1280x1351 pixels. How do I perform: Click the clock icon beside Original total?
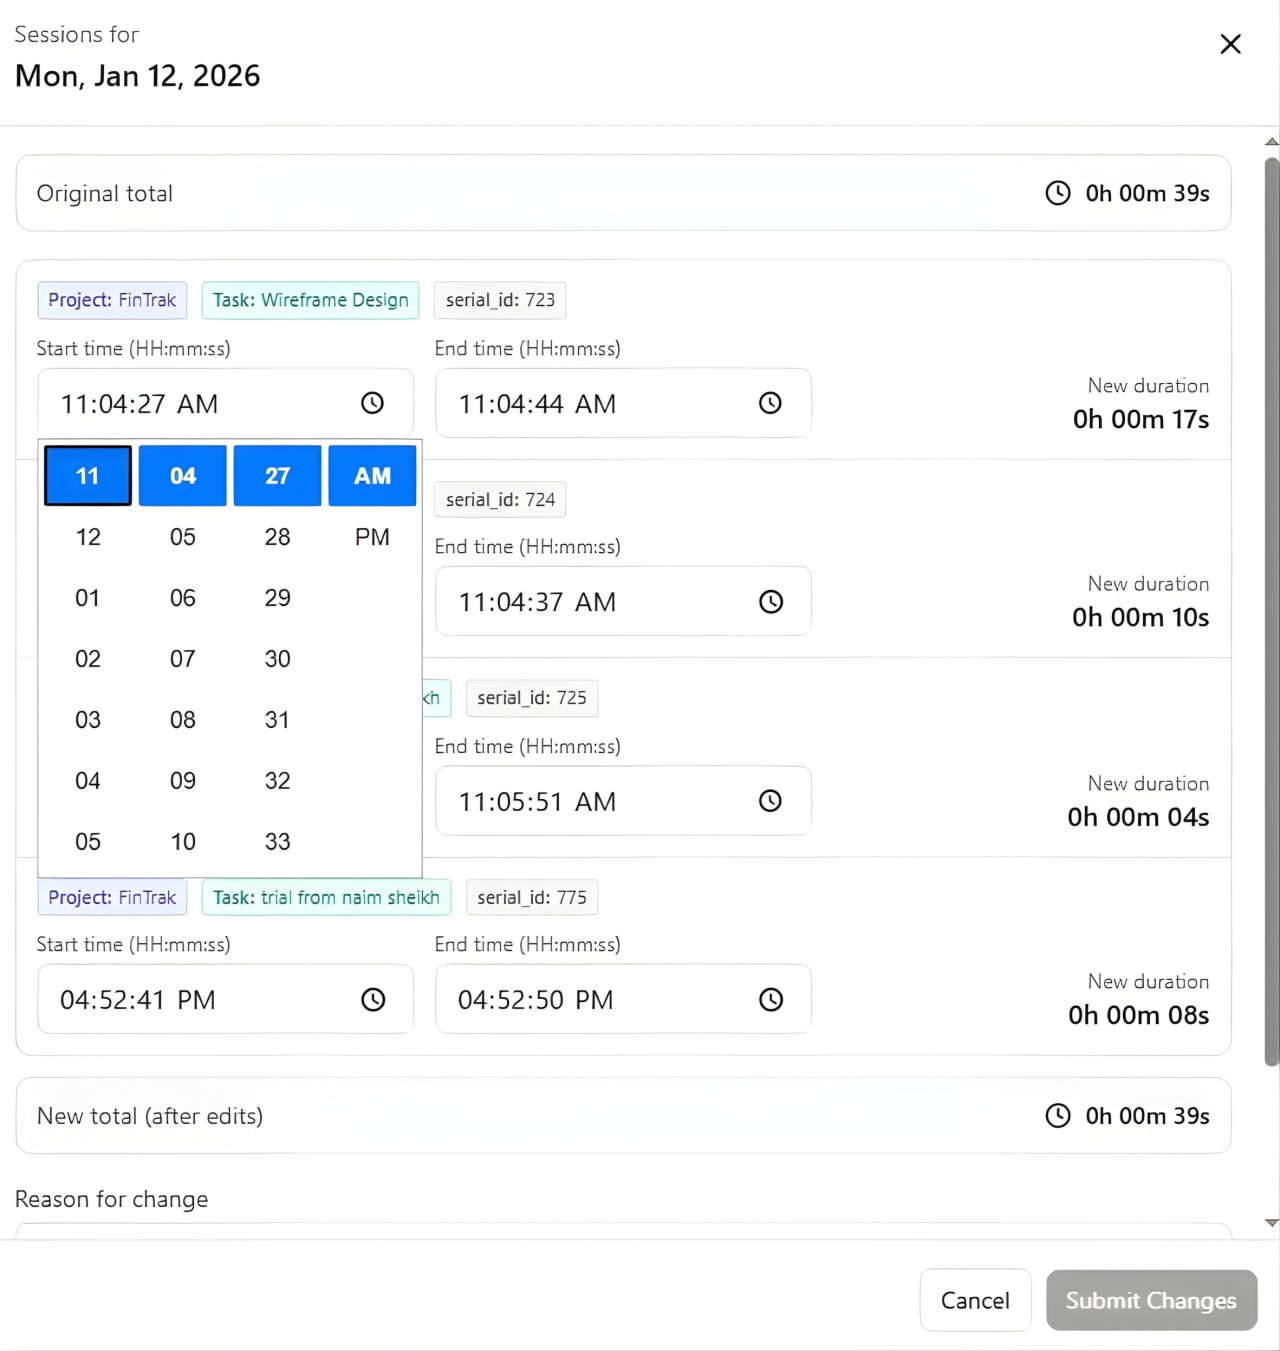(1058, 193)
